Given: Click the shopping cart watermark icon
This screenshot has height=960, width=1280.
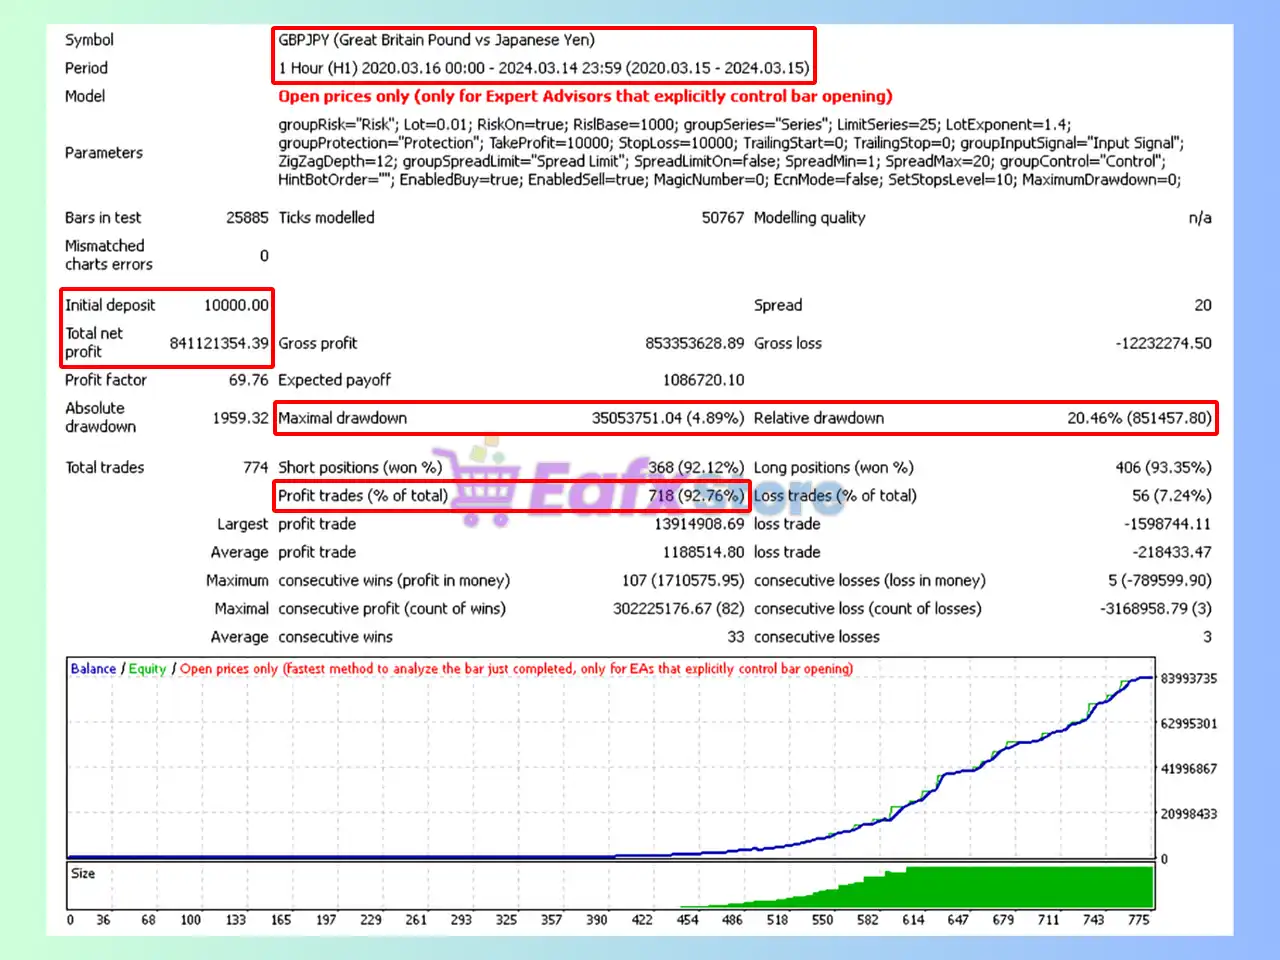Looking at the screenshot, I should [476, 483].
